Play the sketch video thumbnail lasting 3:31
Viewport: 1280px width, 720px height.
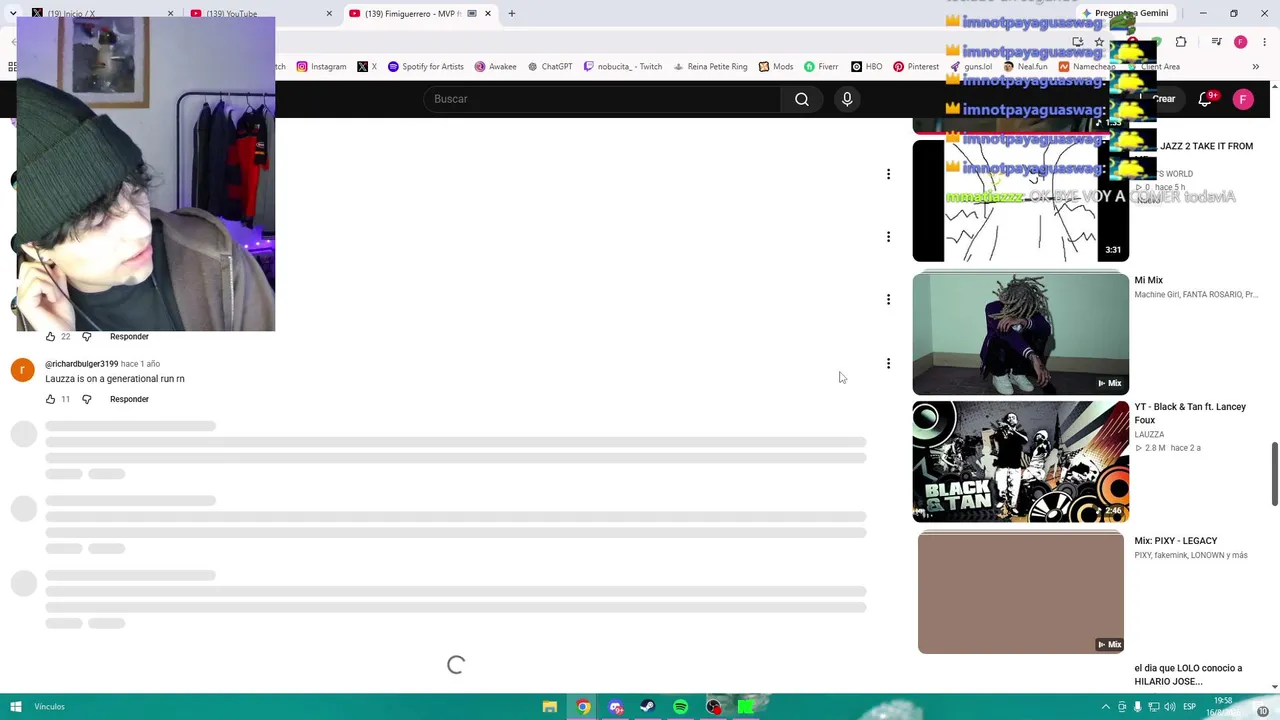(x=1021, y=201)
